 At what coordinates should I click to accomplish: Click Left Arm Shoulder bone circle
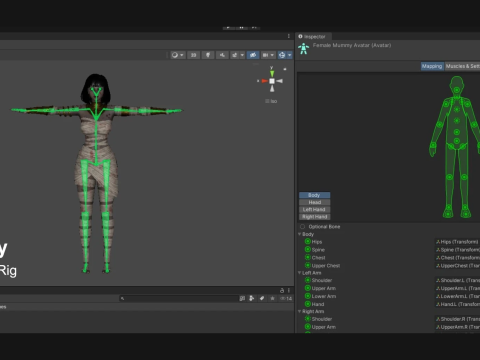pos(308,280)
